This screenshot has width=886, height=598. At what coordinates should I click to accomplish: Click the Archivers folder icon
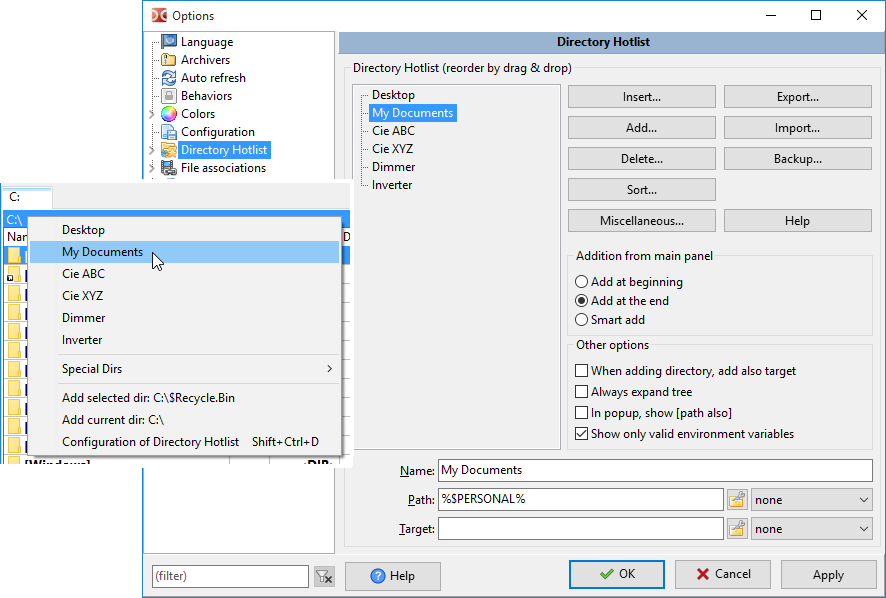(x=169, y=60)
